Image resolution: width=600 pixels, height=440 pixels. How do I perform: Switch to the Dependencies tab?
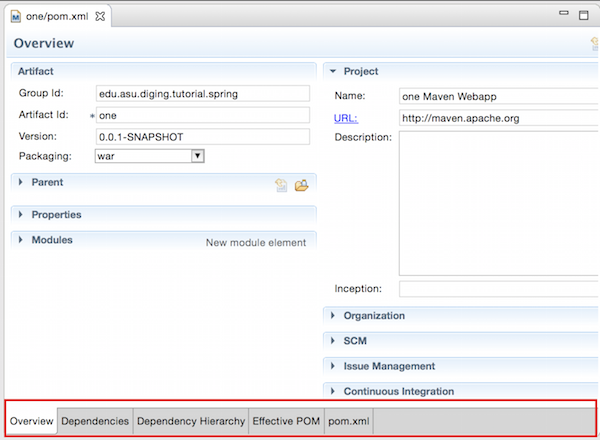tap(95, 421)
